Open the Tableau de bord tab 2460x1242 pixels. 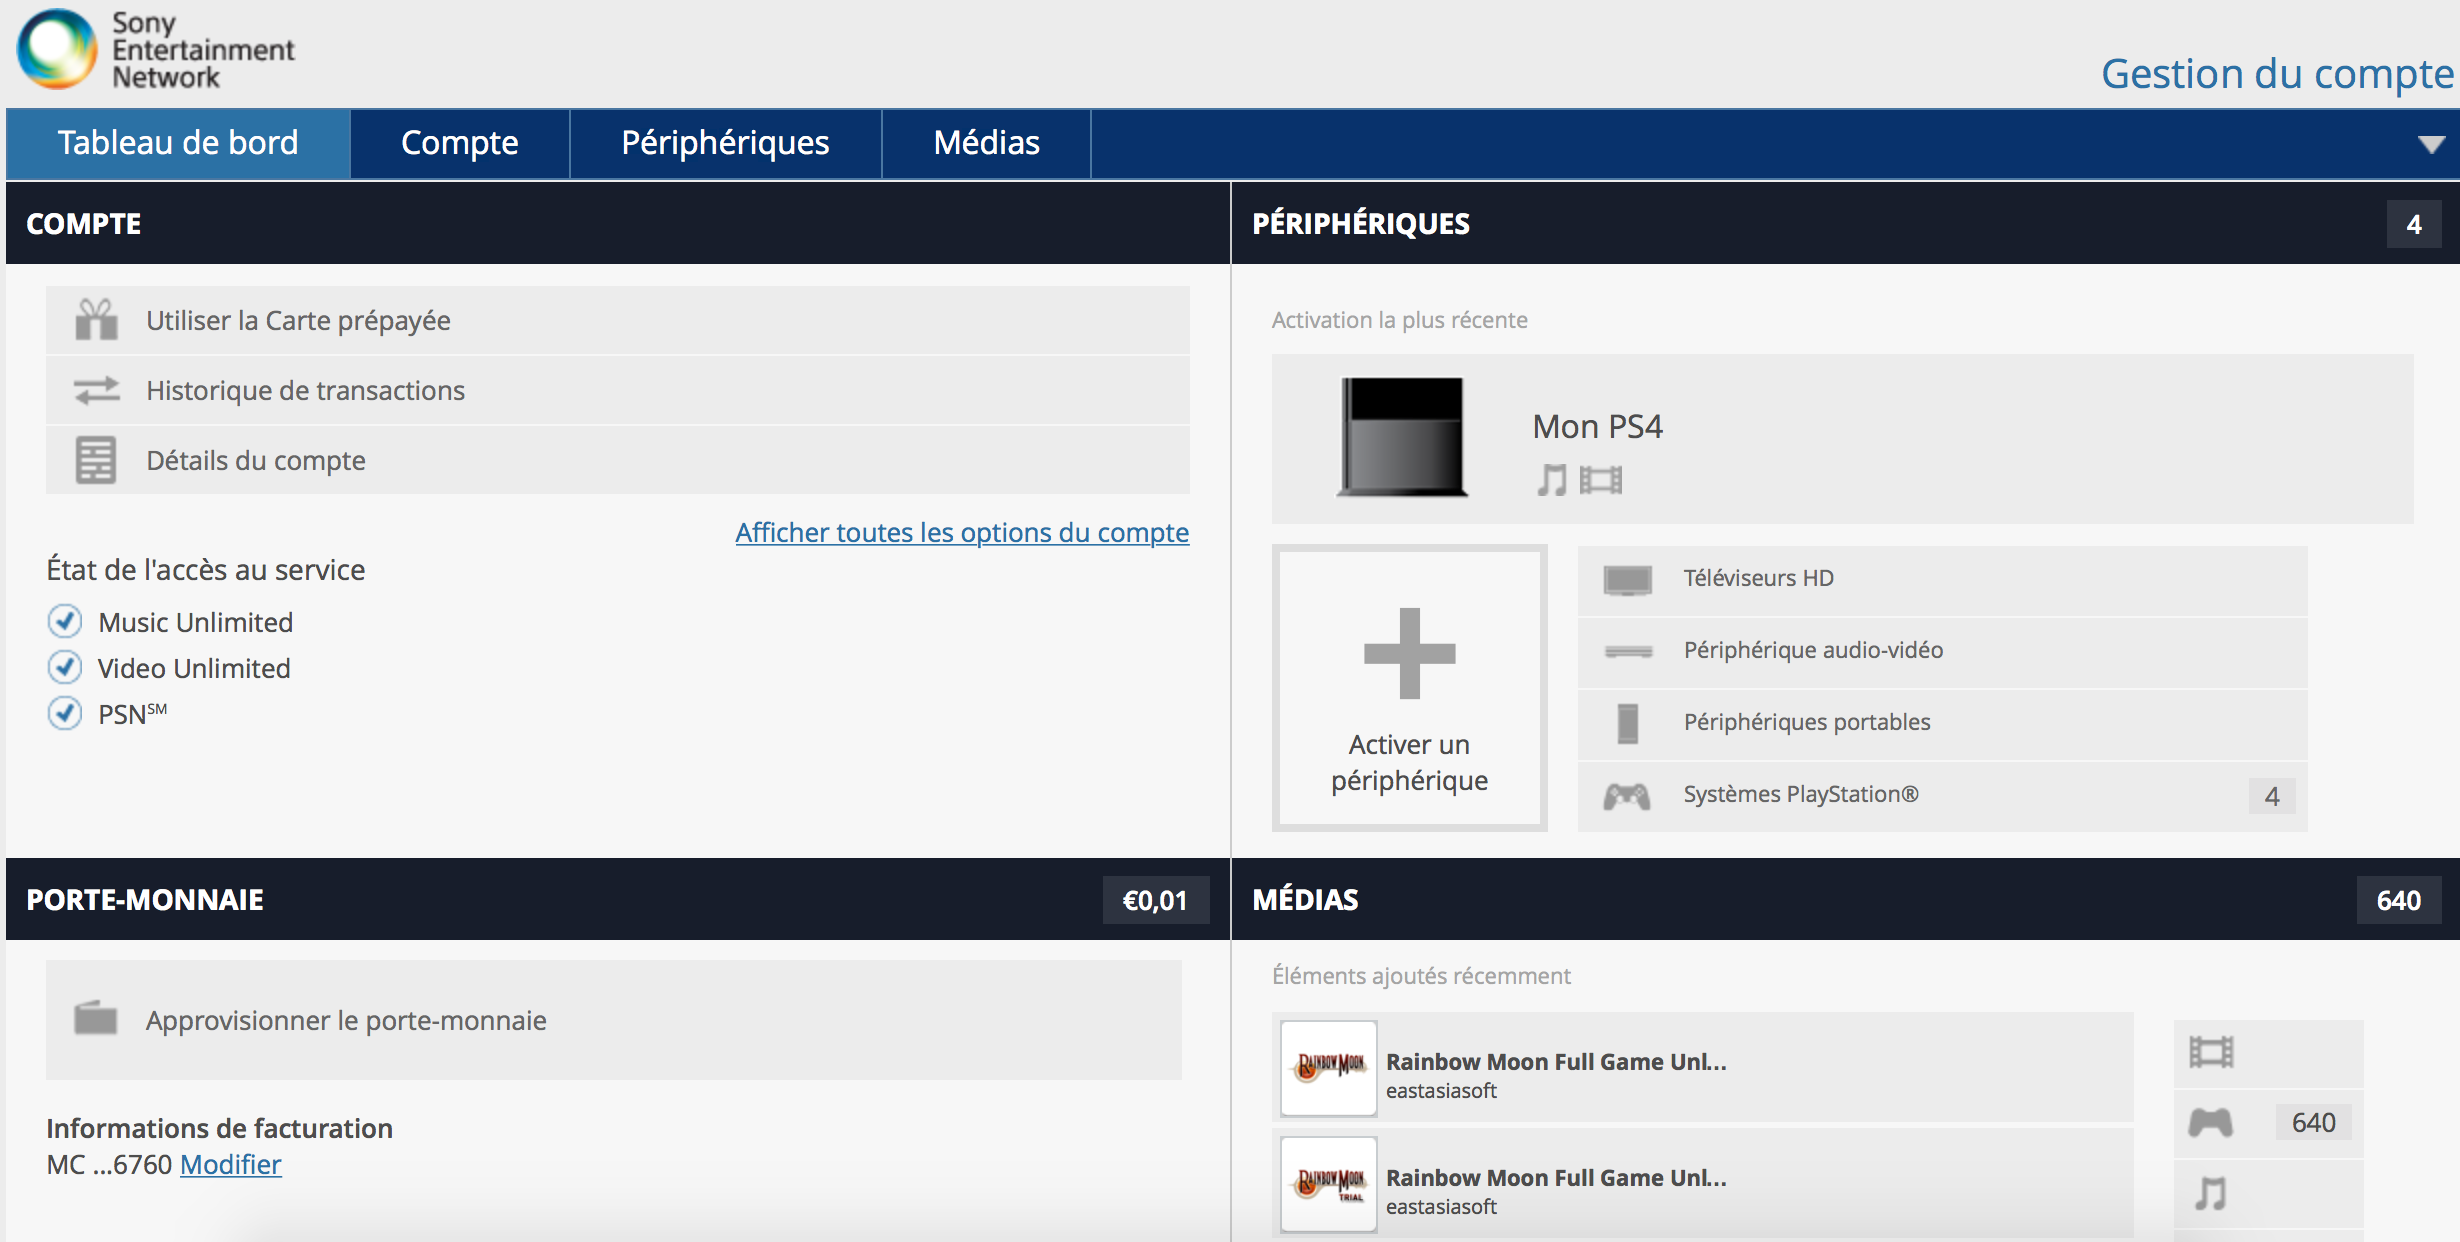click(x=178, y=143)
